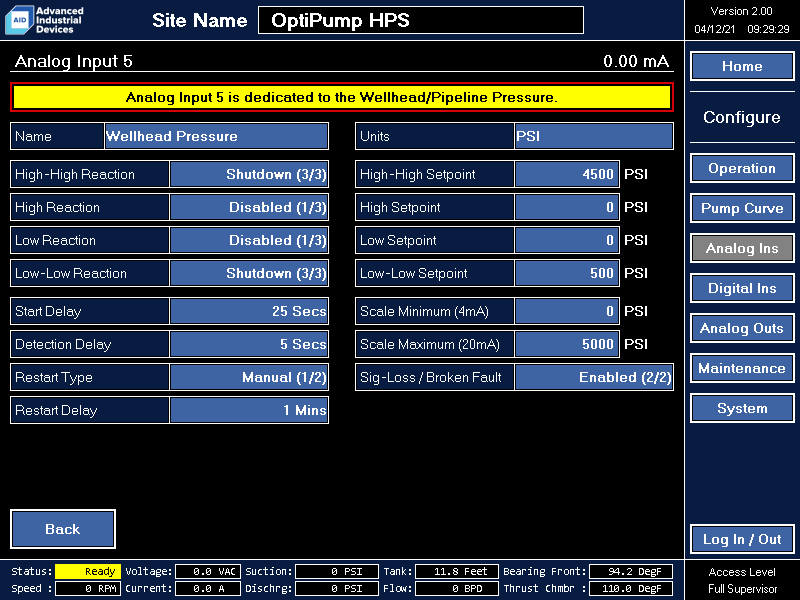Click the yellow Ready status indicator
The height and width of the screenshot is (600, 800).
coord(88,571)
